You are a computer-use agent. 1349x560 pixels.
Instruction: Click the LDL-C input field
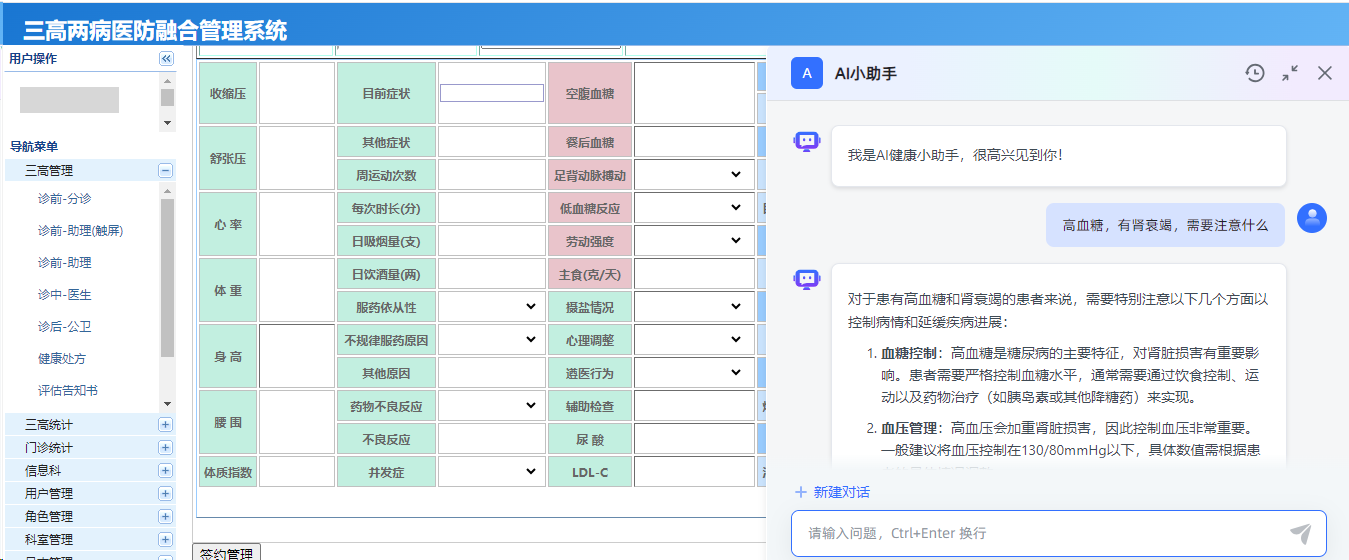[x=694, y=472]
